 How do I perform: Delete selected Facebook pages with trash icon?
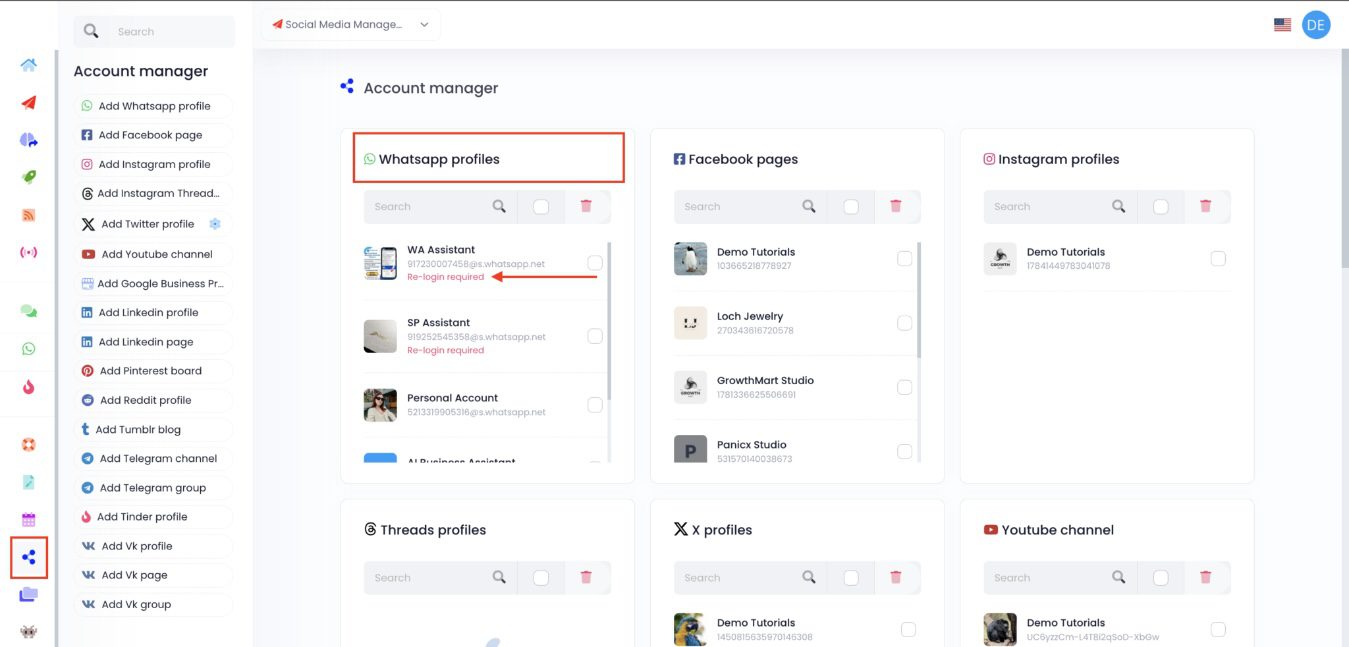pos(896,206)
